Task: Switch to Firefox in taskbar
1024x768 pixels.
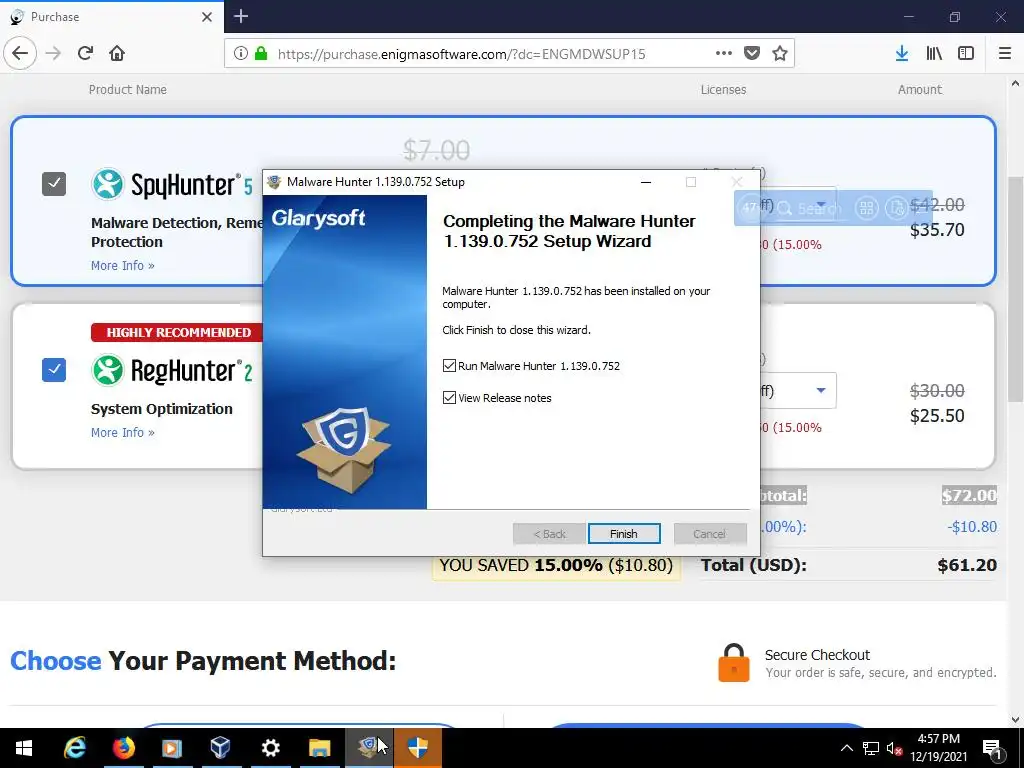Action: pyautogui.click(x=123, y=748)
